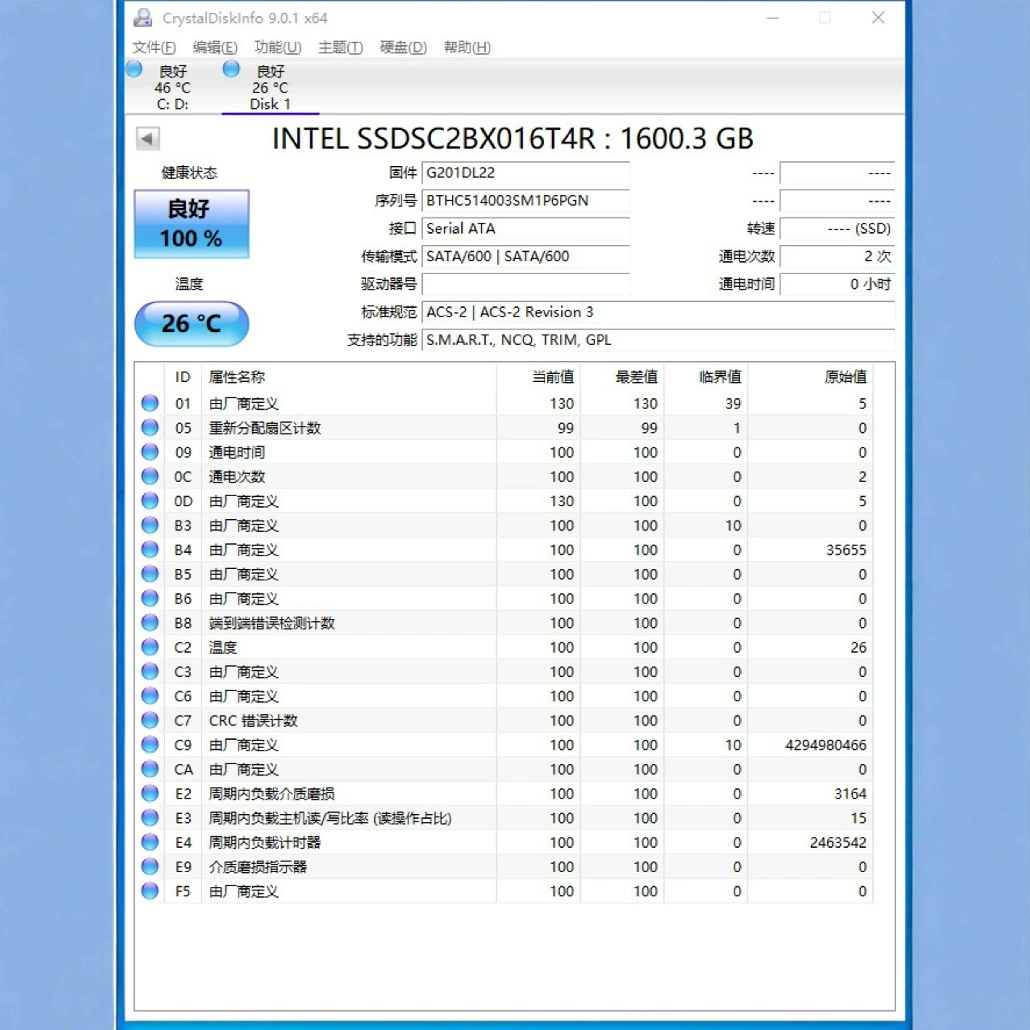Click the blue status orb for attribute B6
Image resolution: width=1030 pixels, height=1030 pixels.
click(150, 598)
